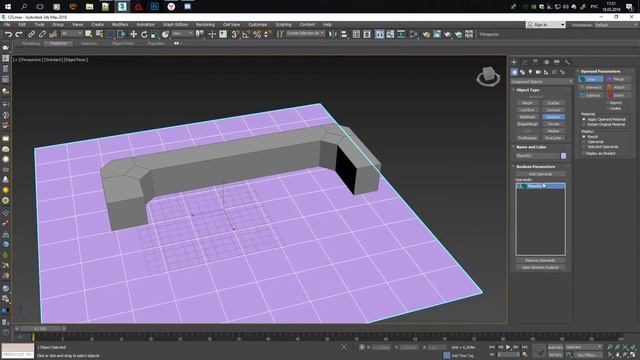Toggle the Angle Snap icon
This screenshot has width=640, height=360.
[x=246, y=35]
